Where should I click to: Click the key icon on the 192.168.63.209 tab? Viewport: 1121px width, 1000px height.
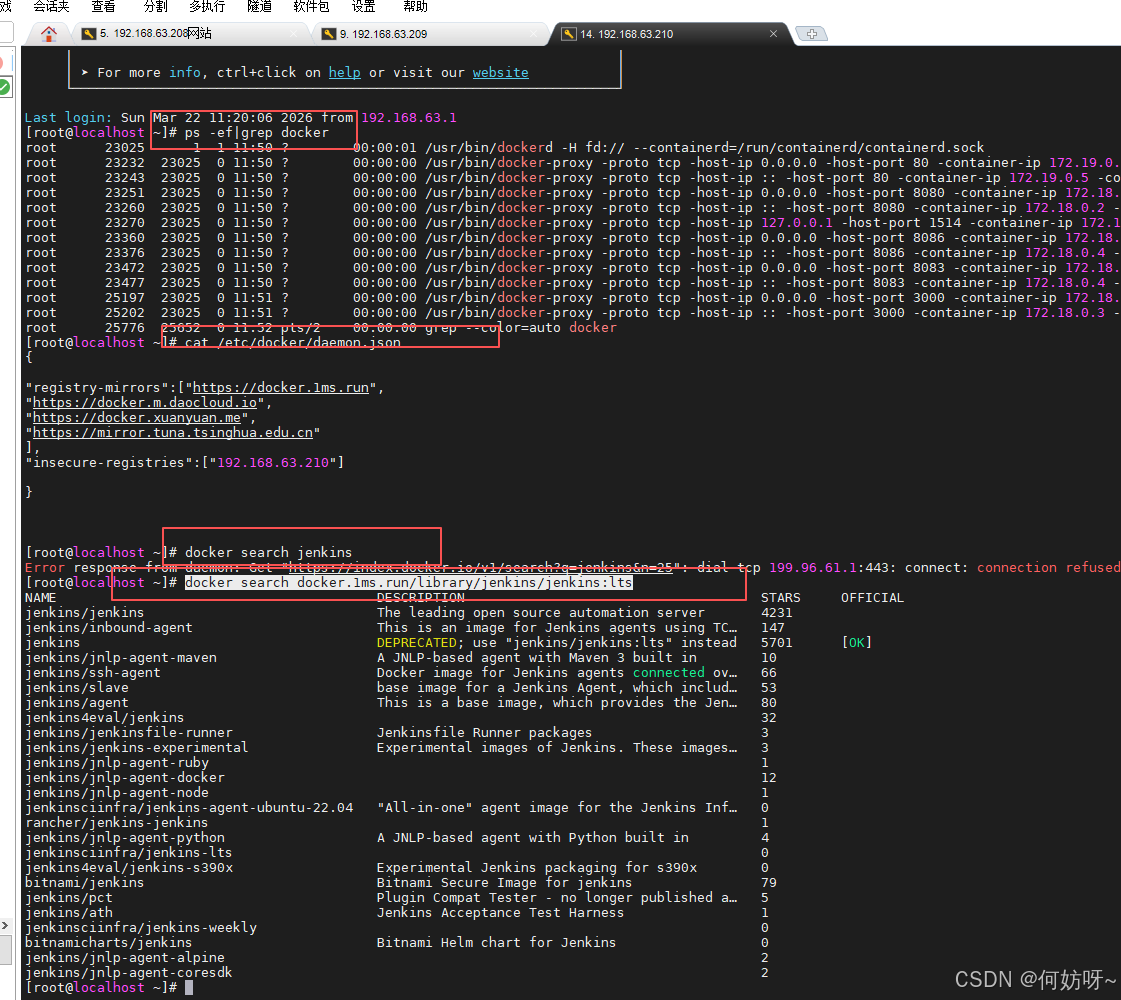click(x=329, y=34)
